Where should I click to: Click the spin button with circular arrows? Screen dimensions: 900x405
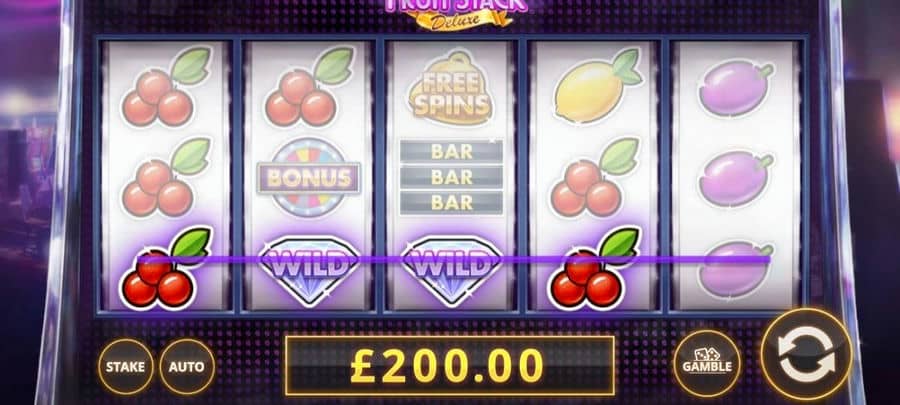pyautogui.click(x=805, y=355)
